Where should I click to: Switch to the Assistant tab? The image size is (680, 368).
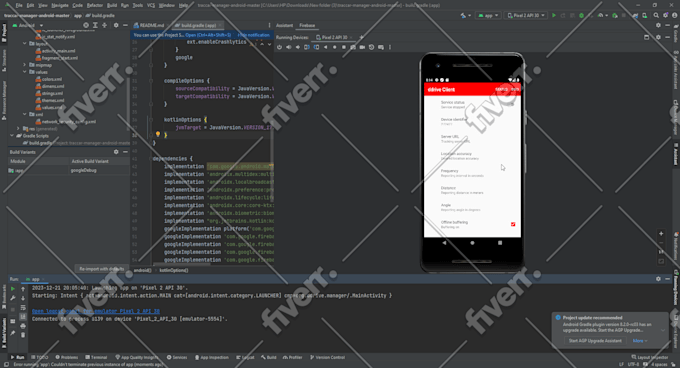(x=284, y=26)
